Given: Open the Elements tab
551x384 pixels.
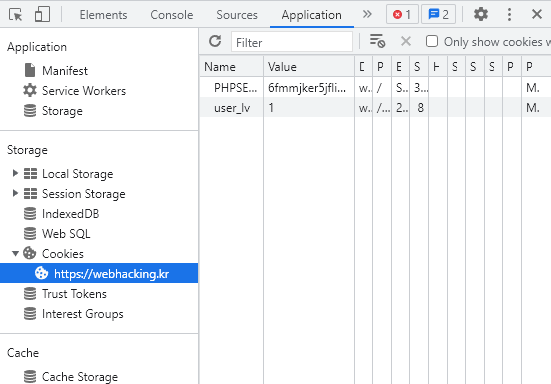Looking at the screenshot, I should click(103, 15).
